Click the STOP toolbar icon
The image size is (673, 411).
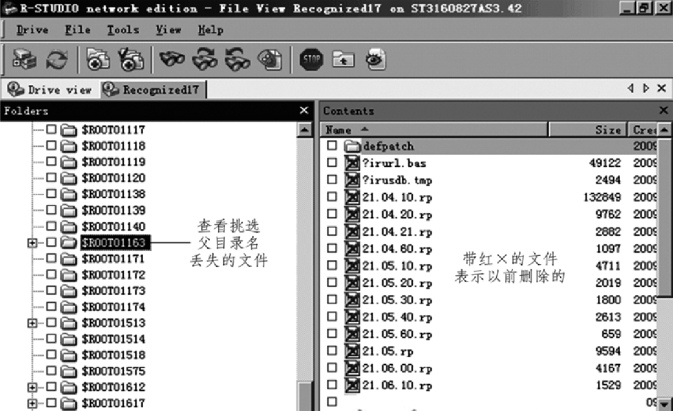(x=311, y=59)
